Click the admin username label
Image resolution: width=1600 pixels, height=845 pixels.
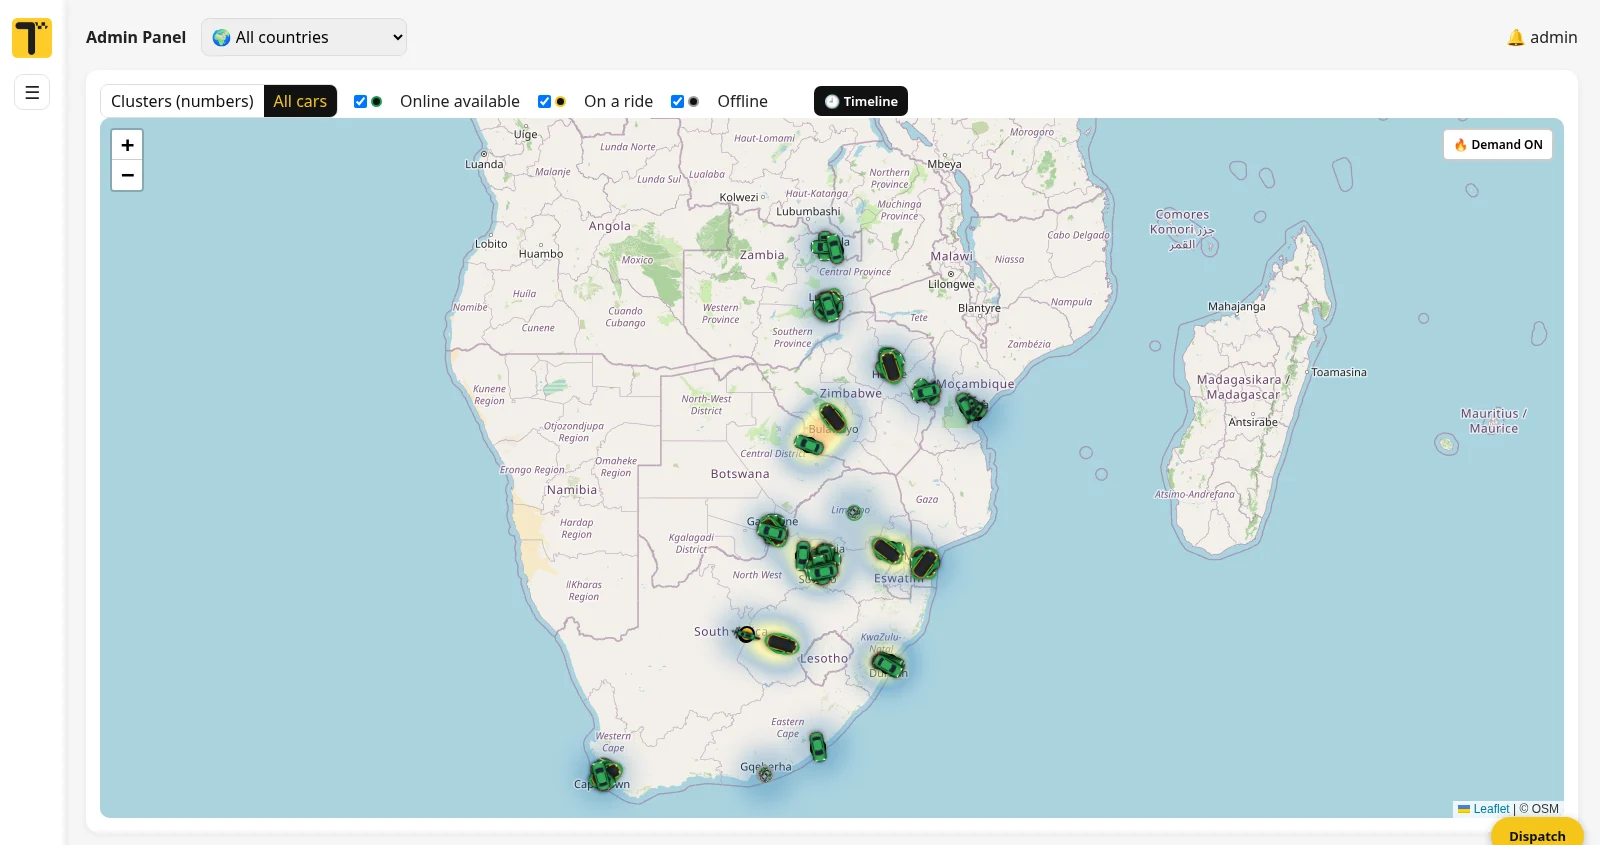[x=1553, y=37]
